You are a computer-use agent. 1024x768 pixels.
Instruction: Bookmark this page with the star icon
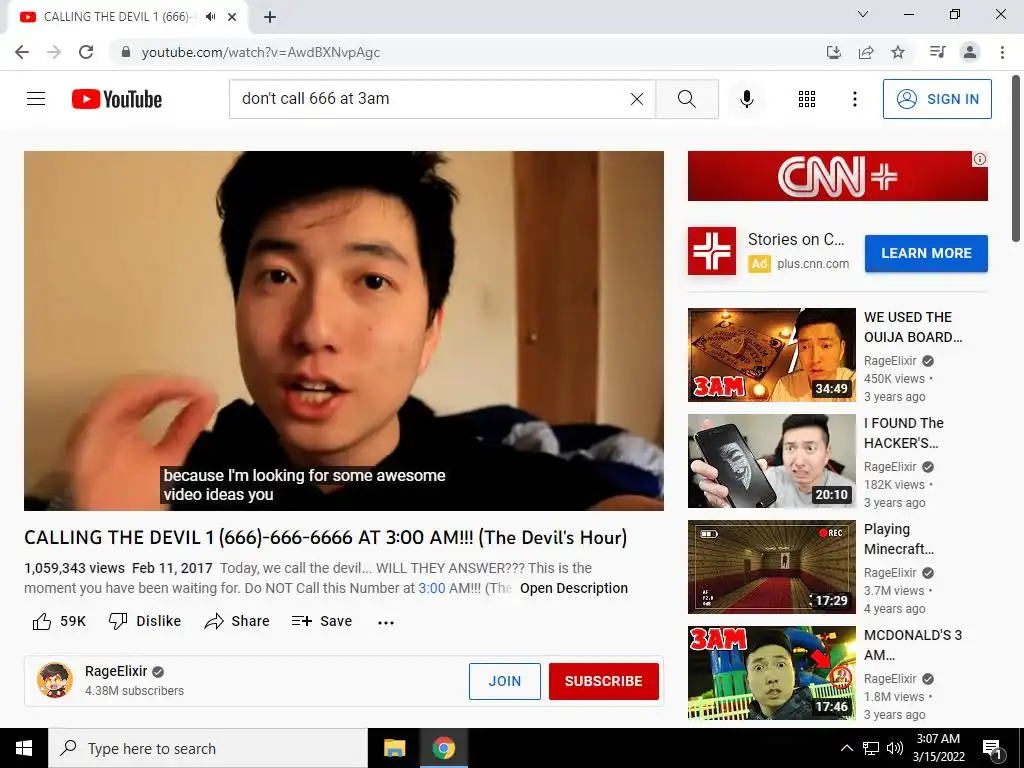click(x=898, y=52)
